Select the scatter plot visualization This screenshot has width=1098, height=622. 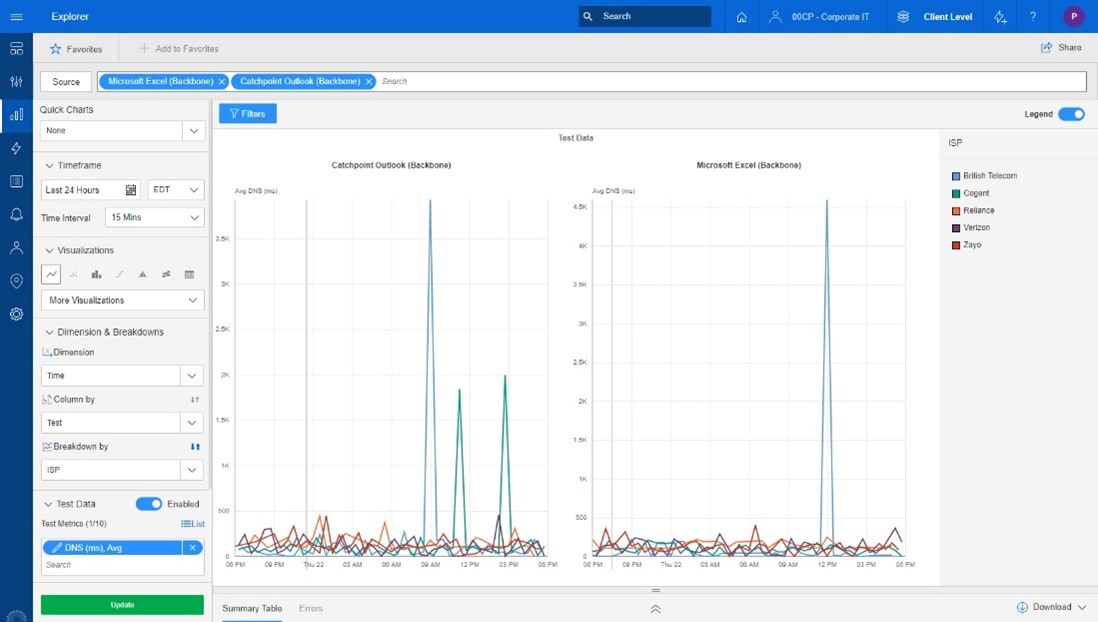(74, 275)
